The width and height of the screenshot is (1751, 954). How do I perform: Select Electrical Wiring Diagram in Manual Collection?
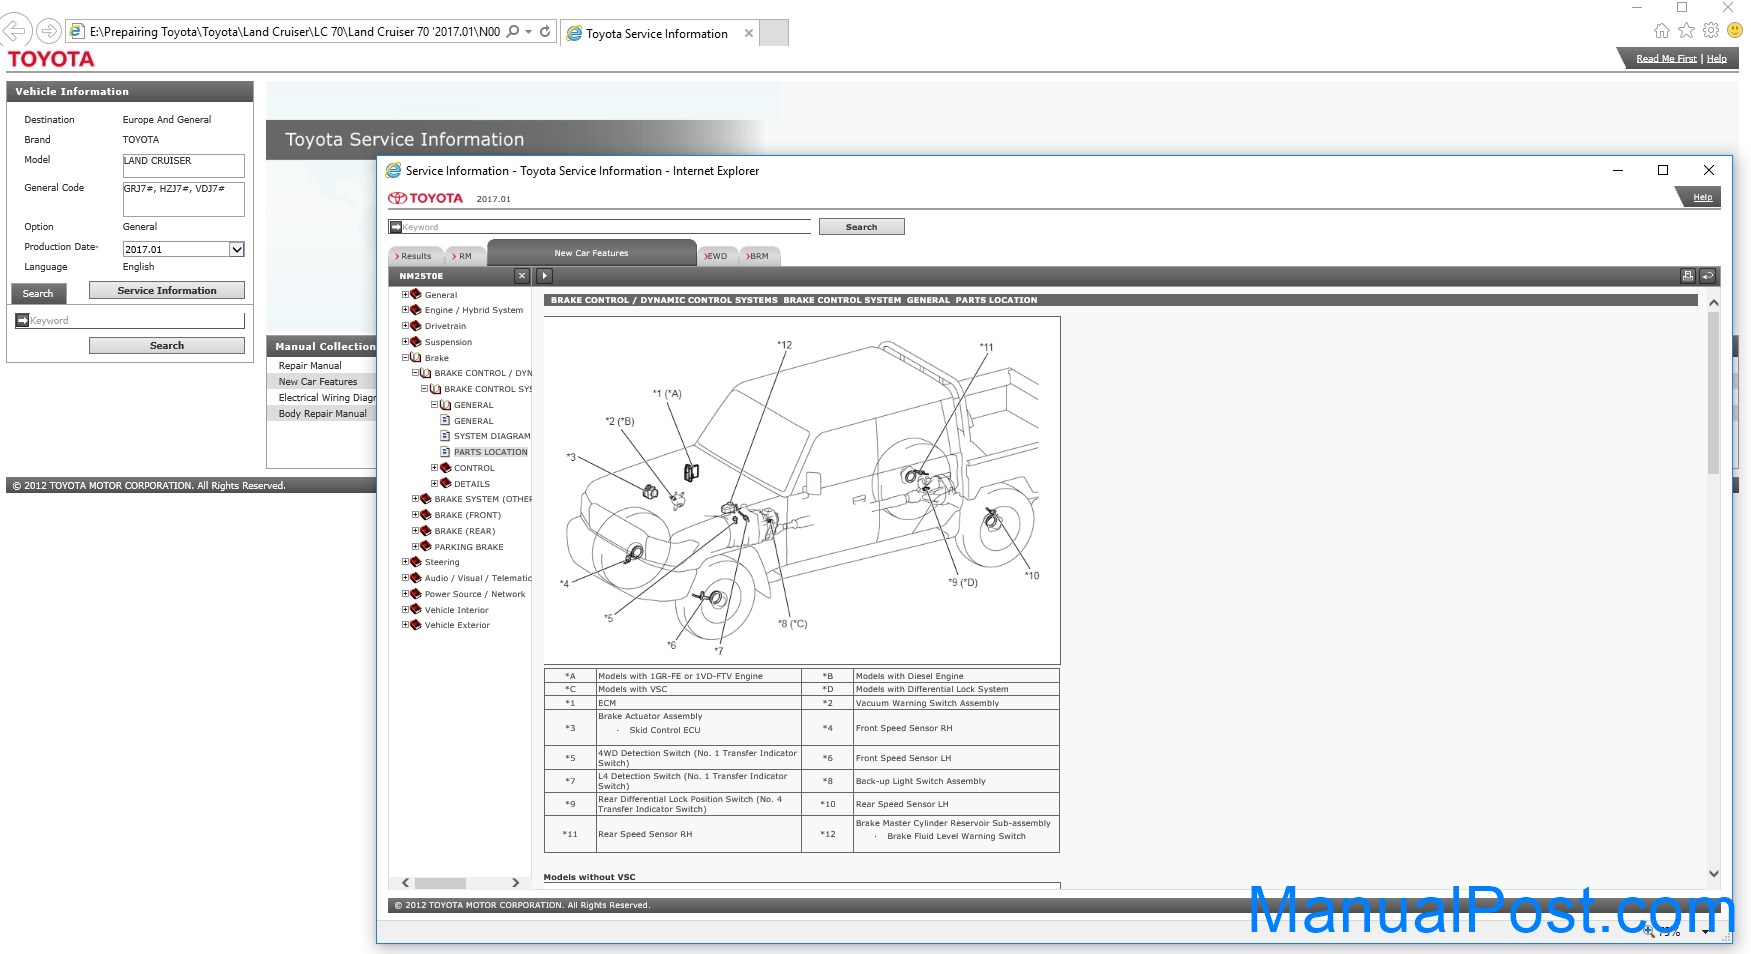[x=327, y=398]
